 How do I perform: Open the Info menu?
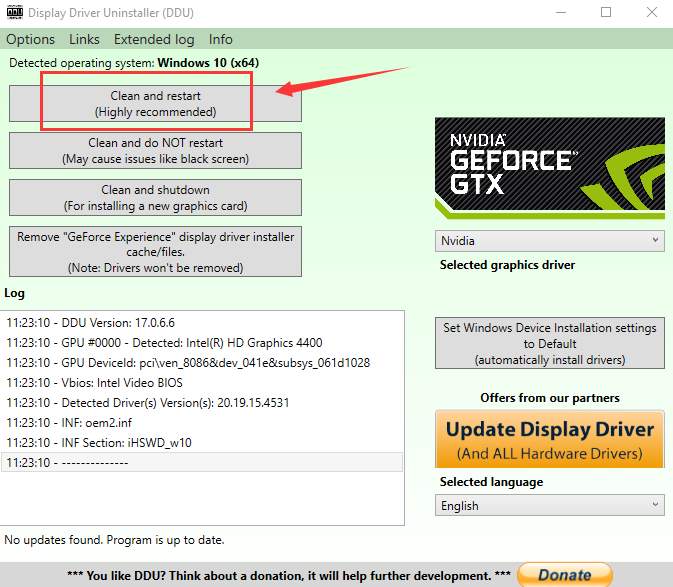point(221,39)
